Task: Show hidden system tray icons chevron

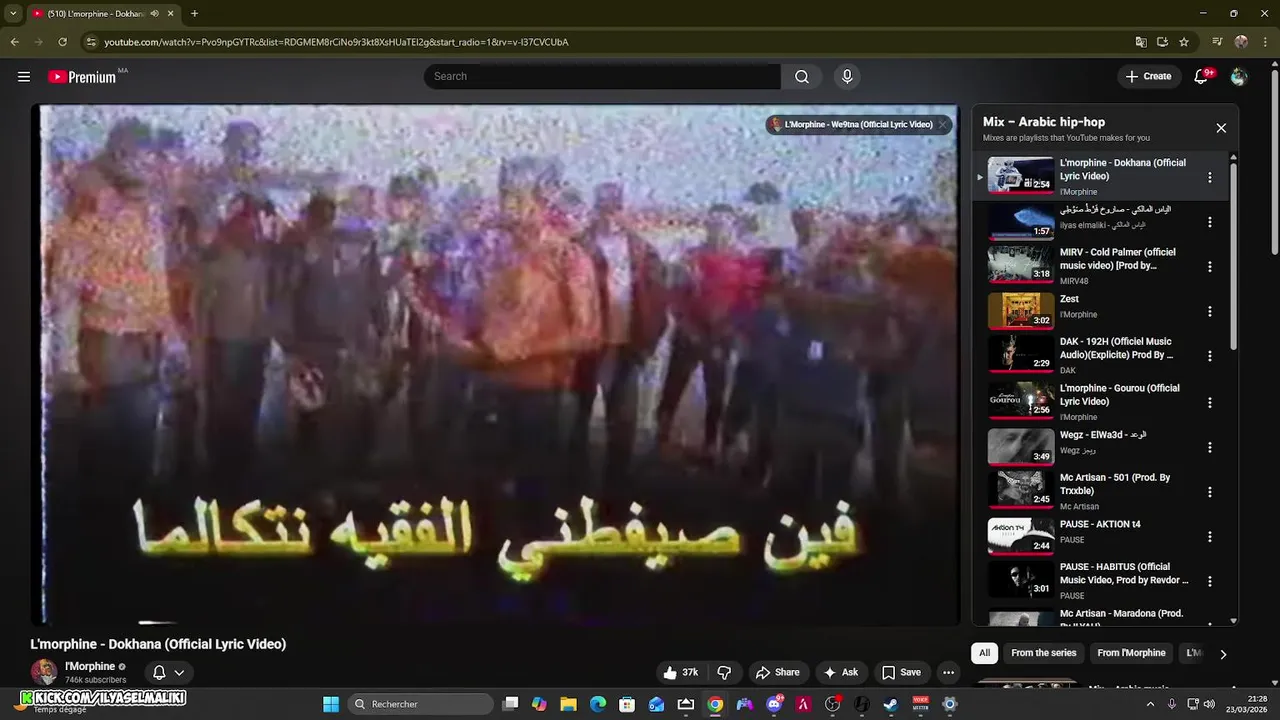Action: 1149,704
